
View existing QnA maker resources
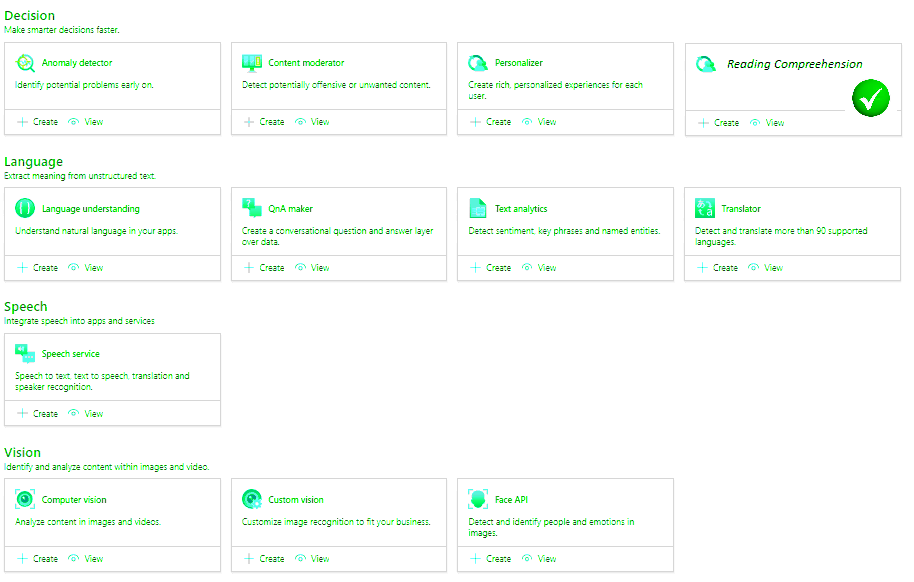[x=312, y=268]
